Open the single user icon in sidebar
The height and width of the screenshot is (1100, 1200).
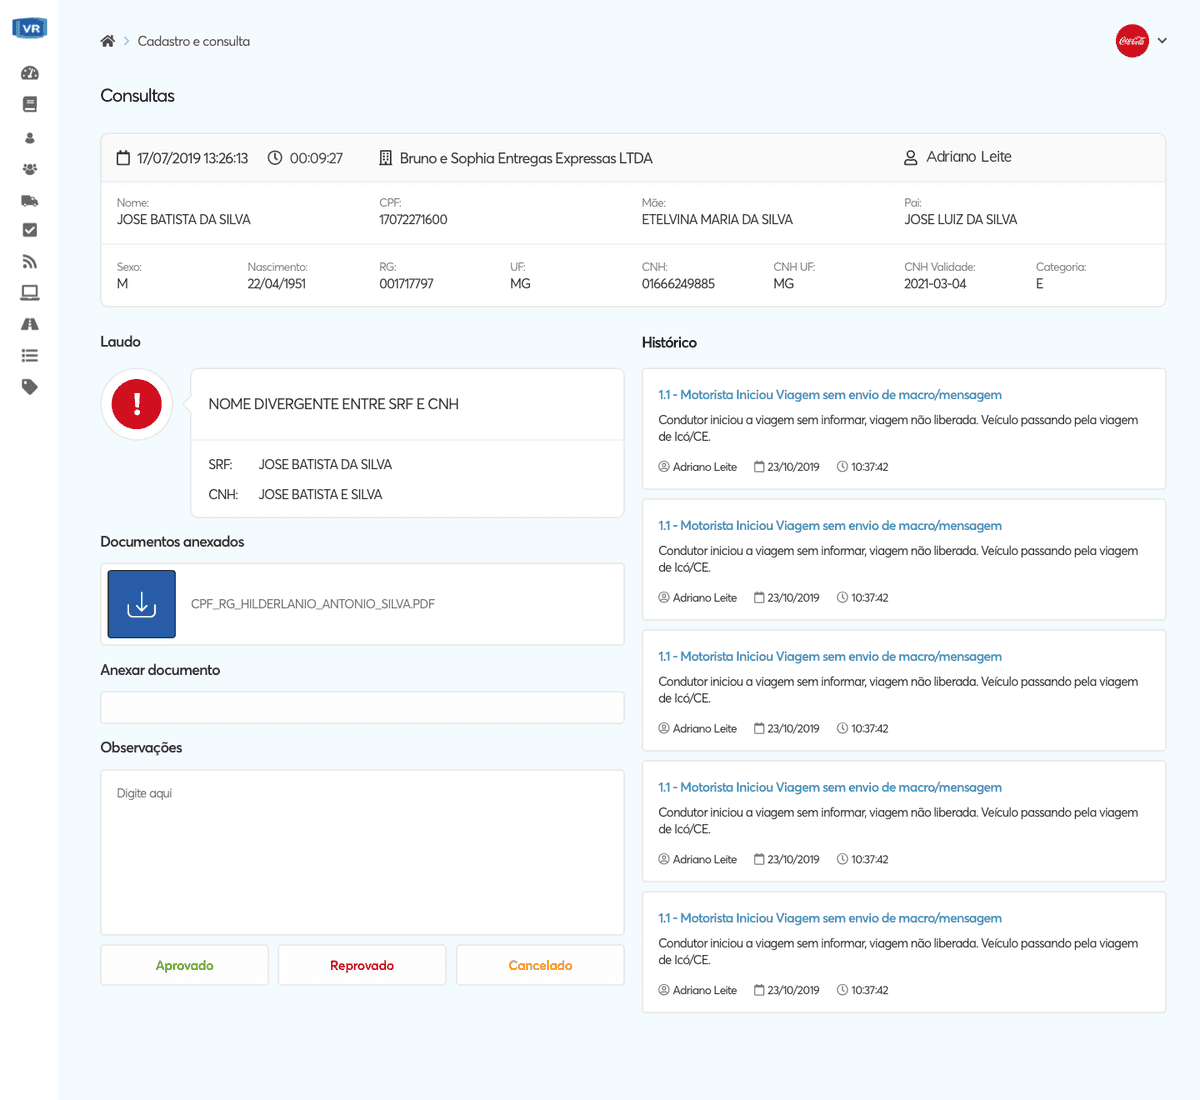coord(29,138)
